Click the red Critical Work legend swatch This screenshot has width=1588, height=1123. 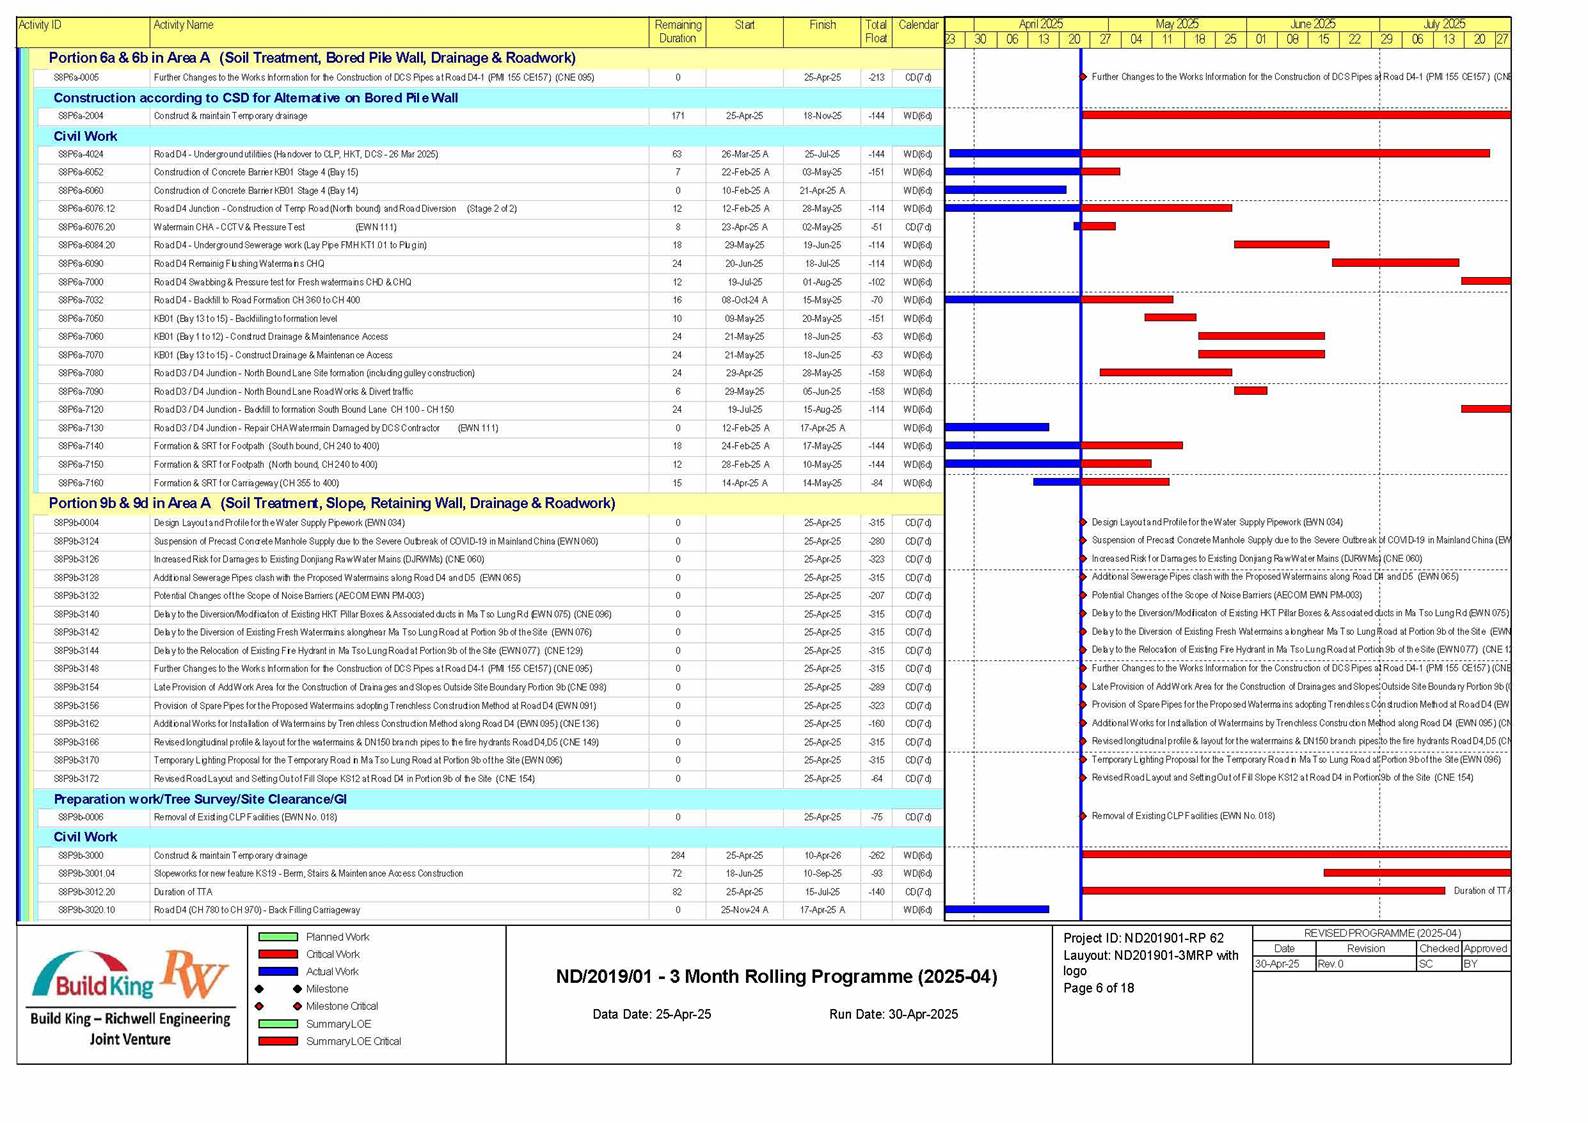tap(278, 954)
